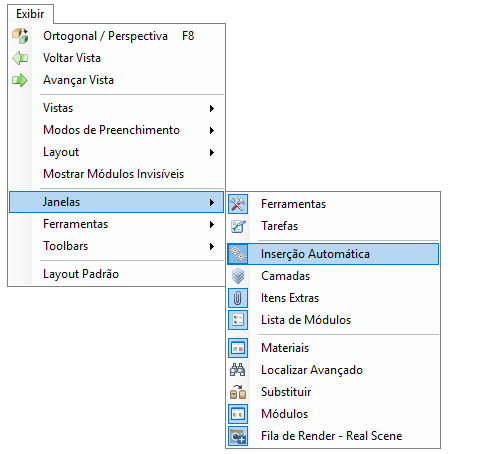Expand the Toolbars submenu arrow
Screen dimensions: 491x454
tap(212, 246)
